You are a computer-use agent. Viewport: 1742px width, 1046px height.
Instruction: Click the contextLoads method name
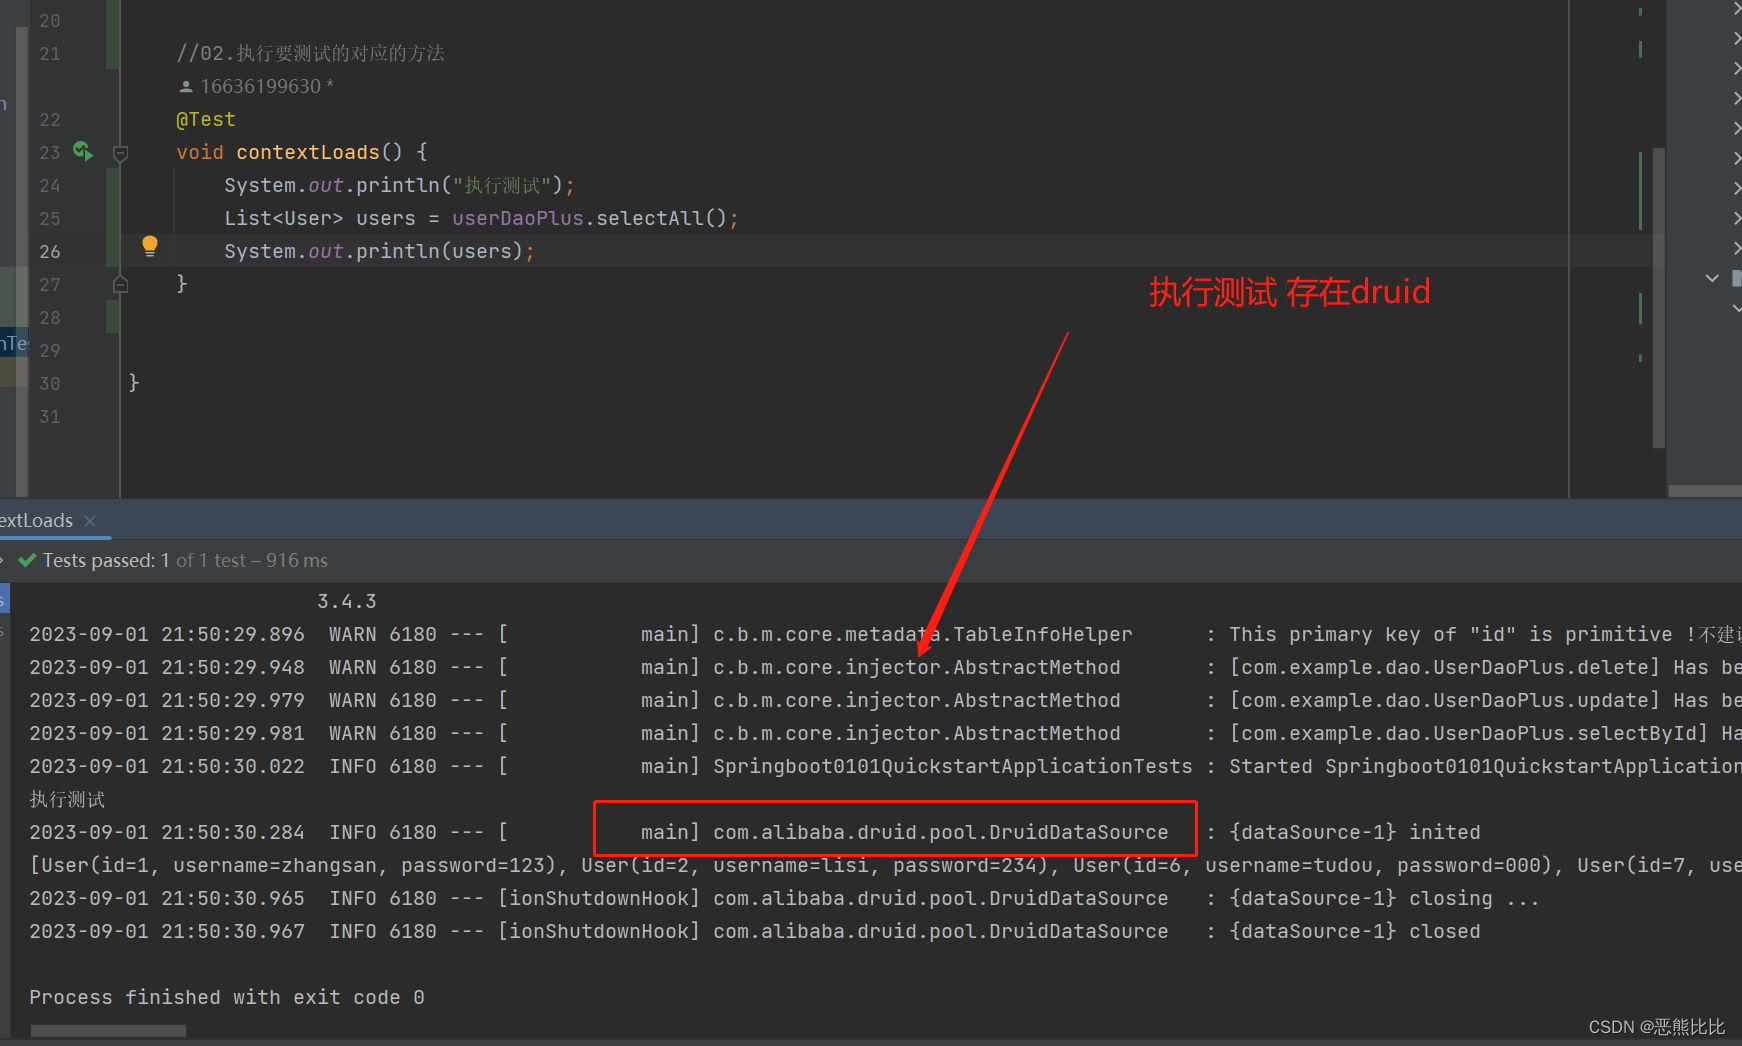pos(308,152)
